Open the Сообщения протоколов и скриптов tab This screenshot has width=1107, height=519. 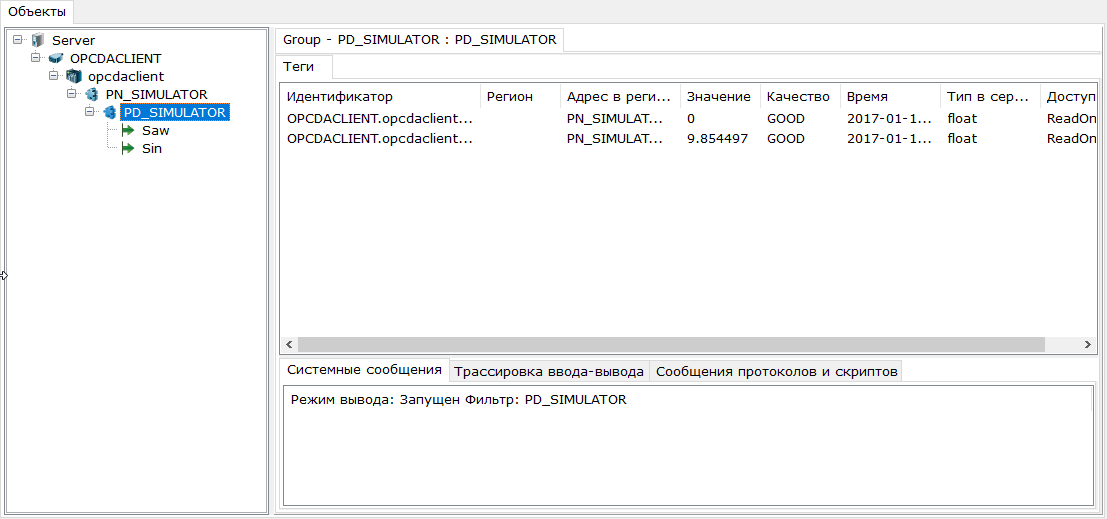[x=777, y=371]
